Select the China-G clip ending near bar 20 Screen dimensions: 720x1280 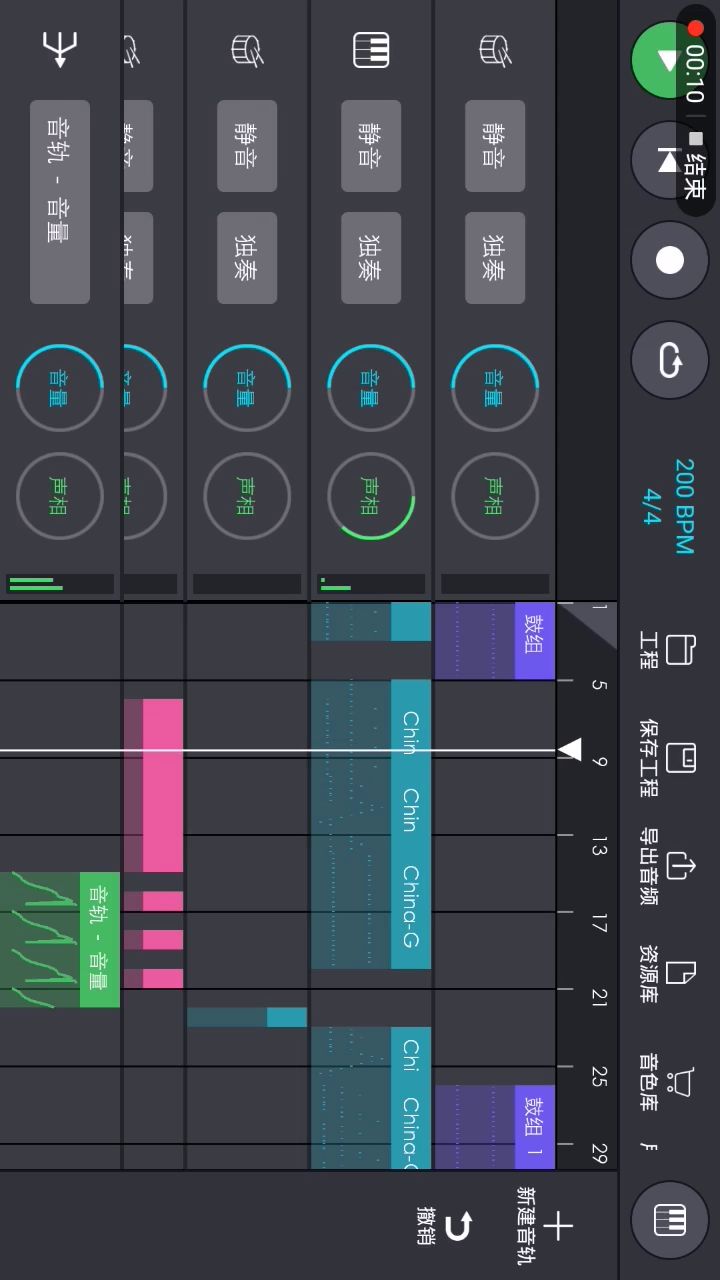[x=371, y=912]
